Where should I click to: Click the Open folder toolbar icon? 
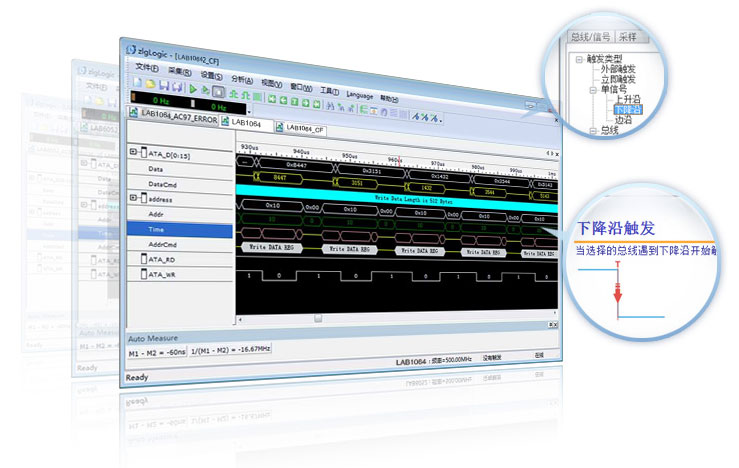[150, 84]
